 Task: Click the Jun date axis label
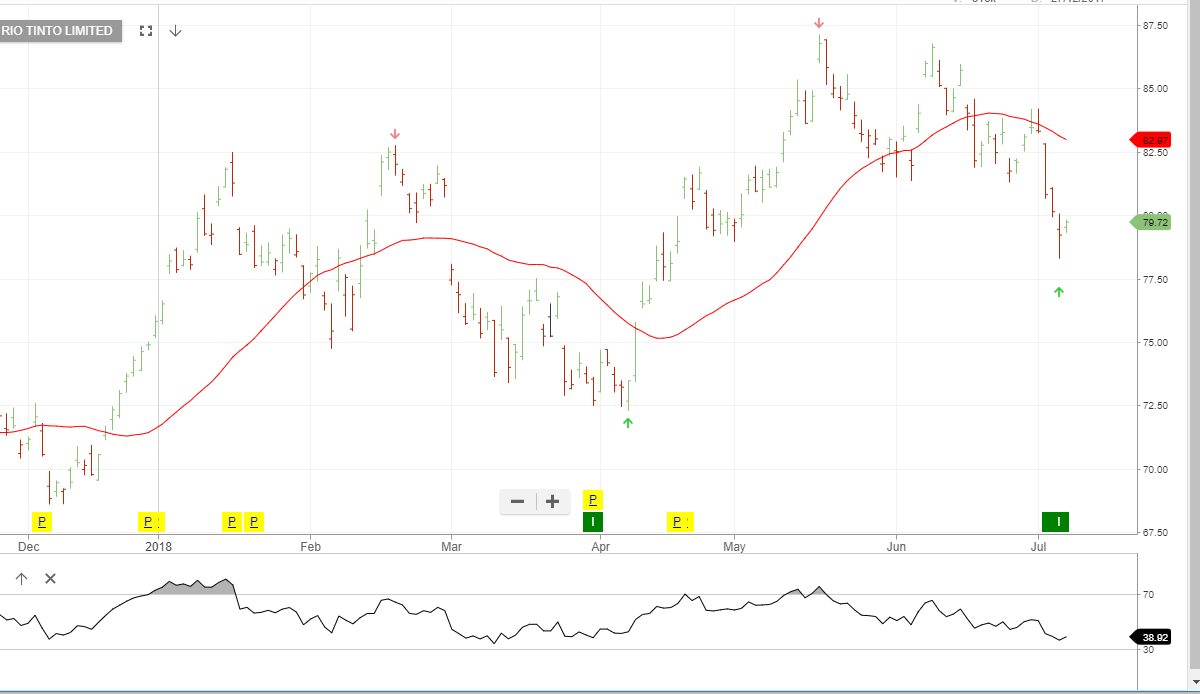pyautogui.click(x=896, y=547)
